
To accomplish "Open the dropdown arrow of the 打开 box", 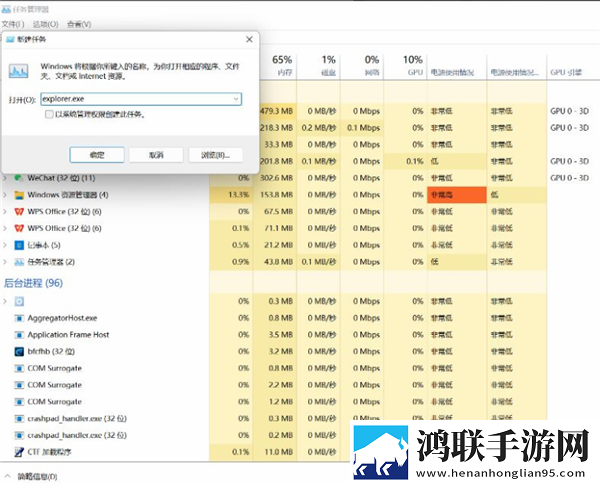I will (x=236, y=99).
